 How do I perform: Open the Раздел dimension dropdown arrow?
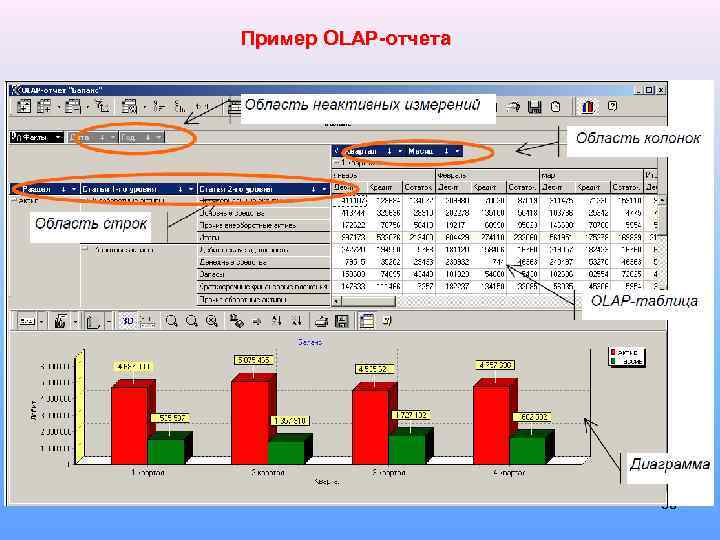(x=74, y=189)
